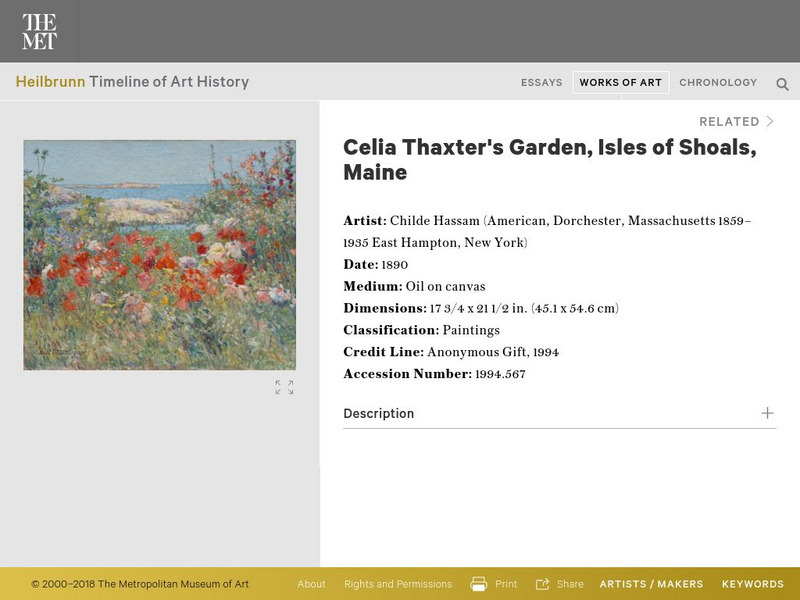800x600 pixels.
Task: Click the Medium Oil on canvas text
Action: 414,286
